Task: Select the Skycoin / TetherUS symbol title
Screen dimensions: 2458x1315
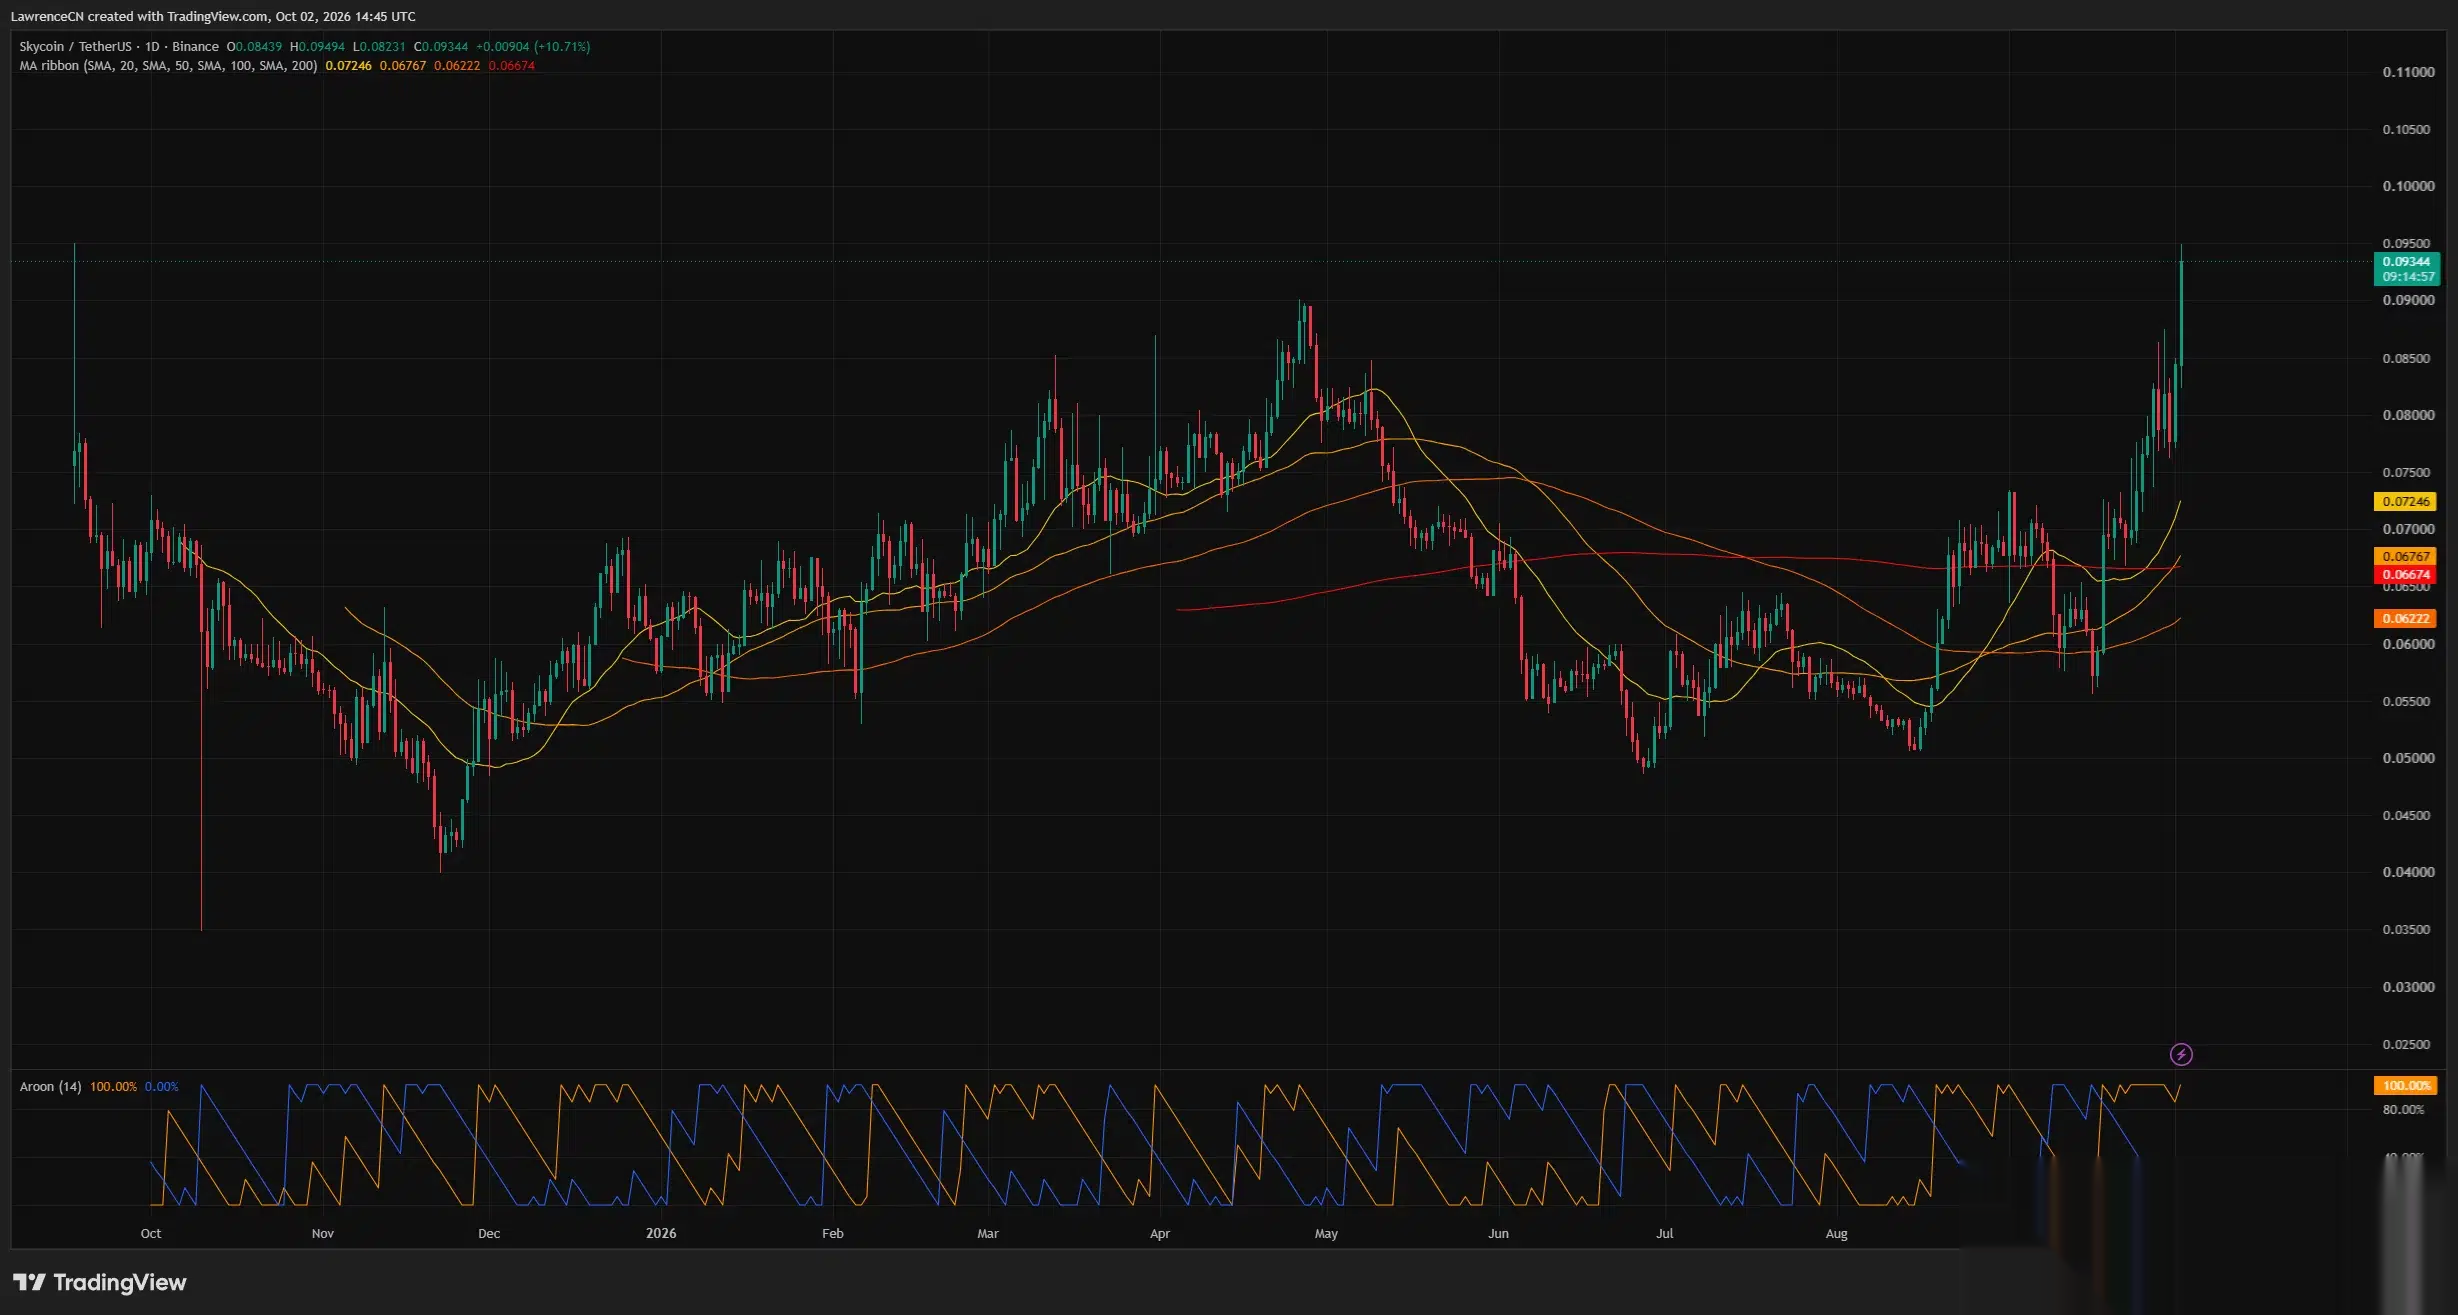Action: click(x=75, y=46)
